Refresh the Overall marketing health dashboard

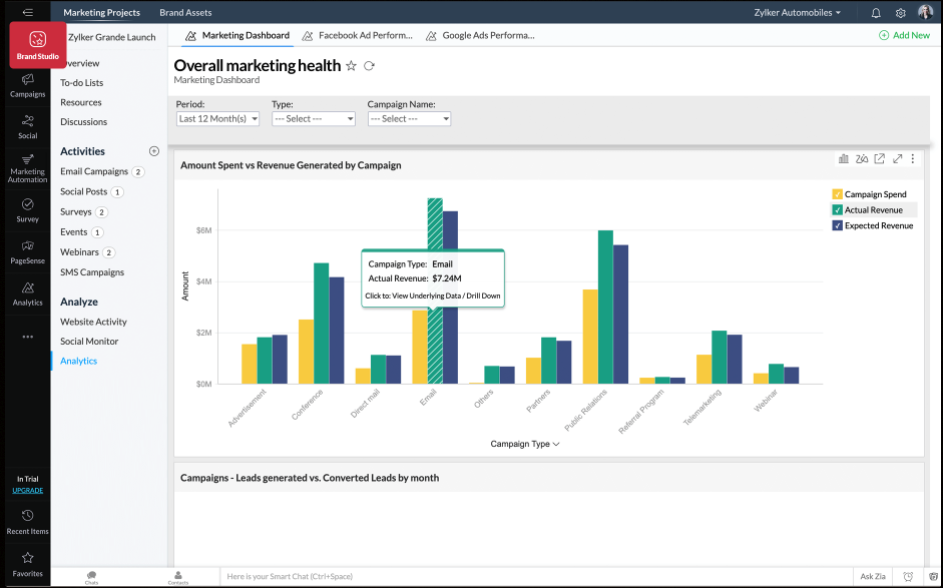point(369,66)
